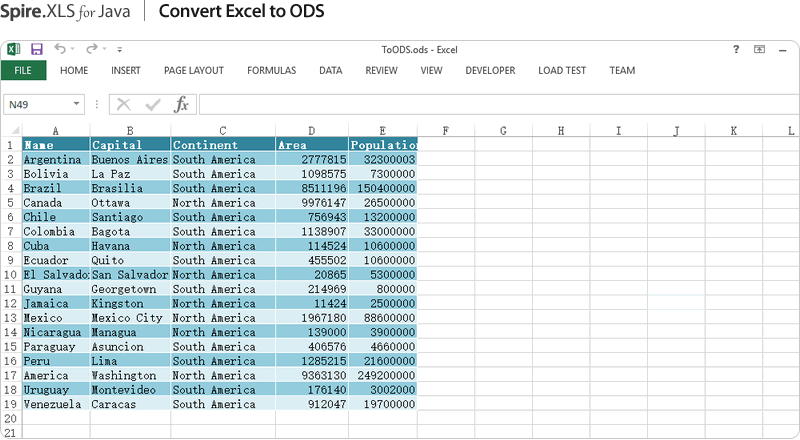This screenshot has width=800, height=440.
Task: Open the DEVELOPER ribbon tab
Action: tap(490, 71)
